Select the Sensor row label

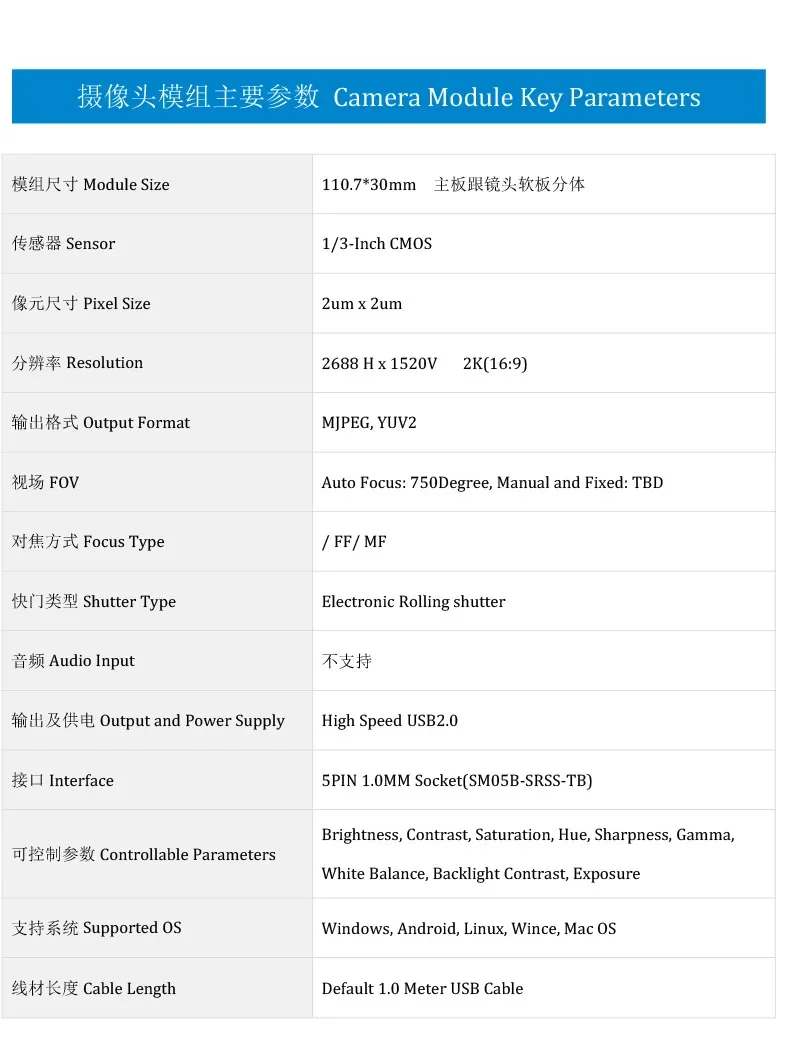click(x=64, y=244)
